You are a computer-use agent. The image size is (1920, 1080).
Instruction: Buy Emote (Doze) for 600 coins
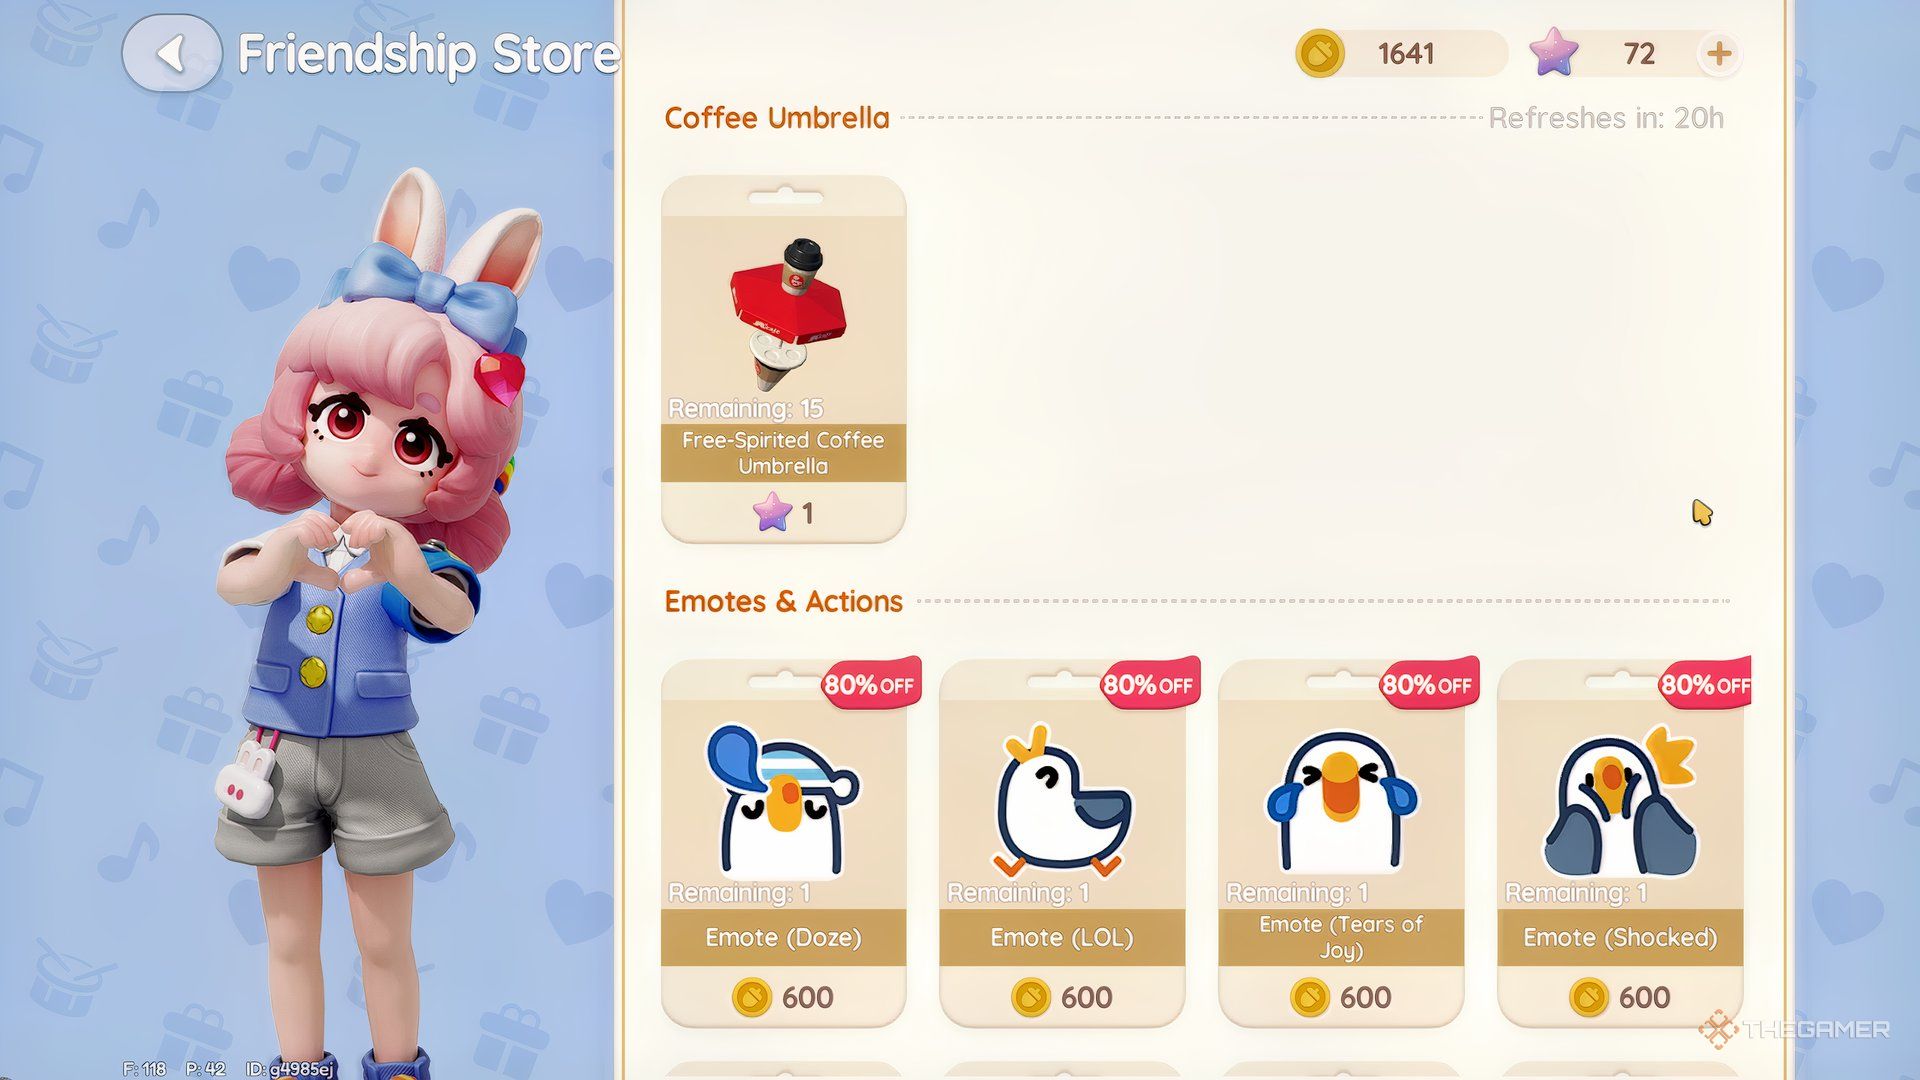pyautogui.click(x=784, y=997)
